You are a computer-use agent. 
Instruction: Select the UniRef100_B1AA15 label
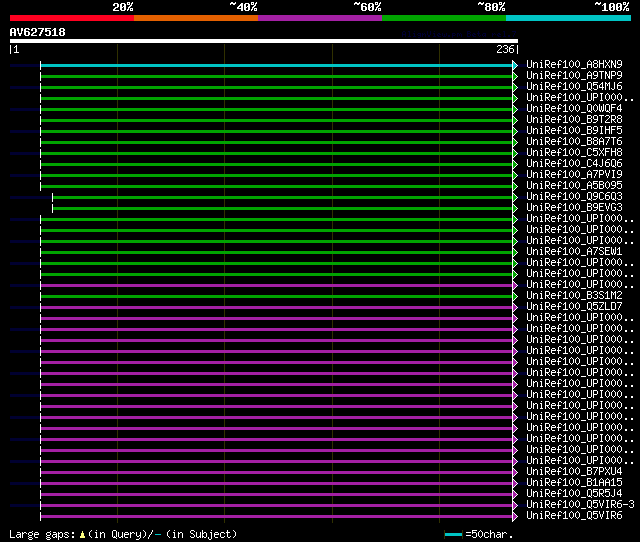[x=574, y=483]
